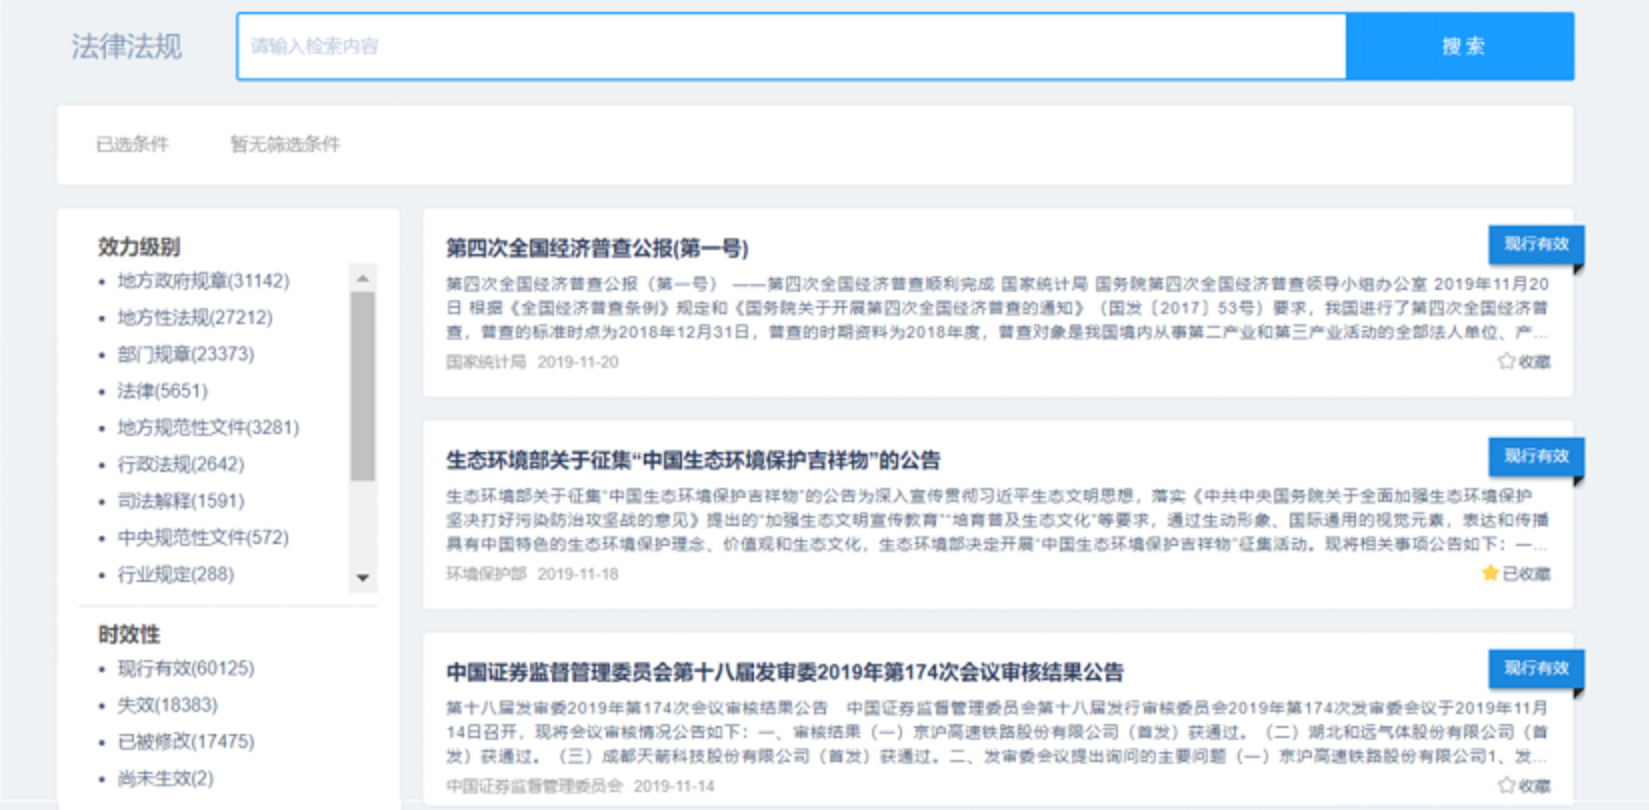This screenshot has height=810, width=1649.
Task: Click 现行有效 badge on 经济普查公报 result
Action: 1536,244
